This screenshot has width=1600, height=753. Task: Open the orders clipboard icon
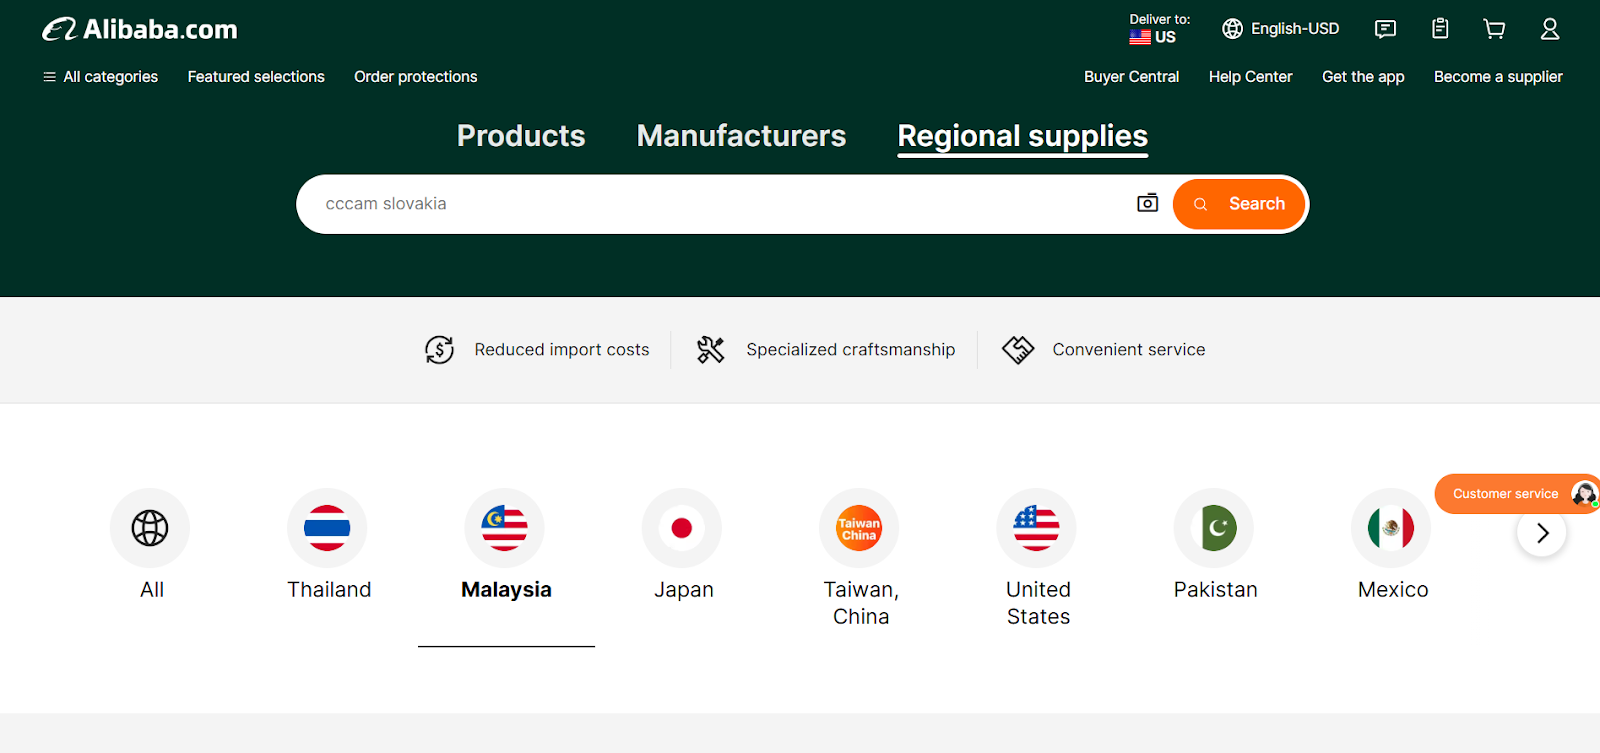tap(1440, 29)
